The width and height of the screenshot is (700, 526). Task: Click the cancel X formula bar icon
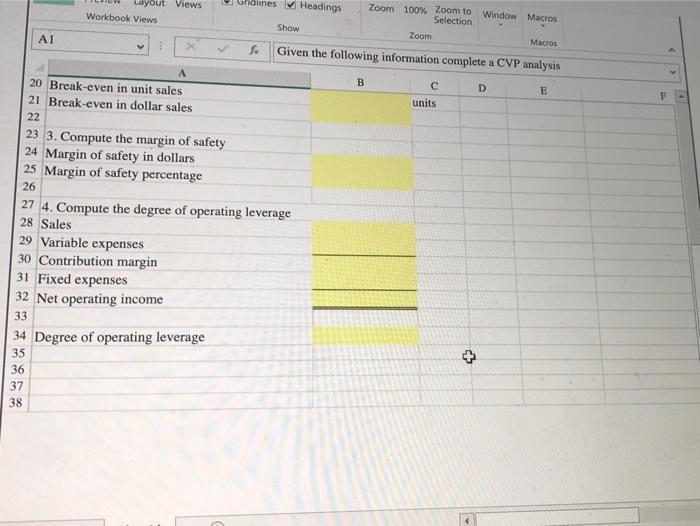pos(191,46)
